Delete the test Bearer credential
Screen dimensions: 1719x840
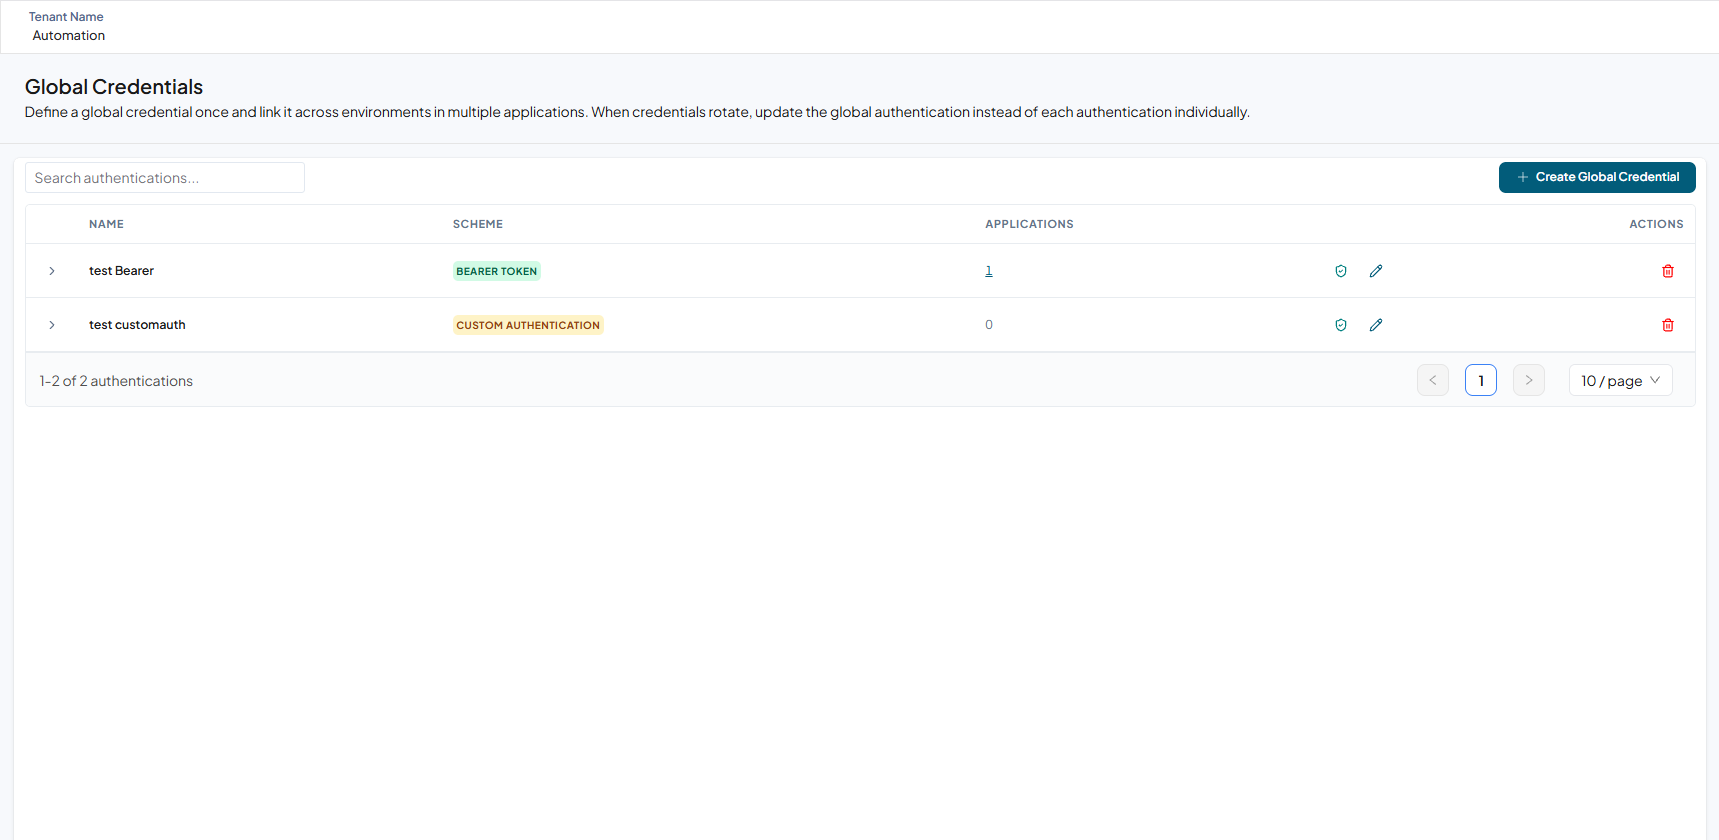click(1668, 271)
